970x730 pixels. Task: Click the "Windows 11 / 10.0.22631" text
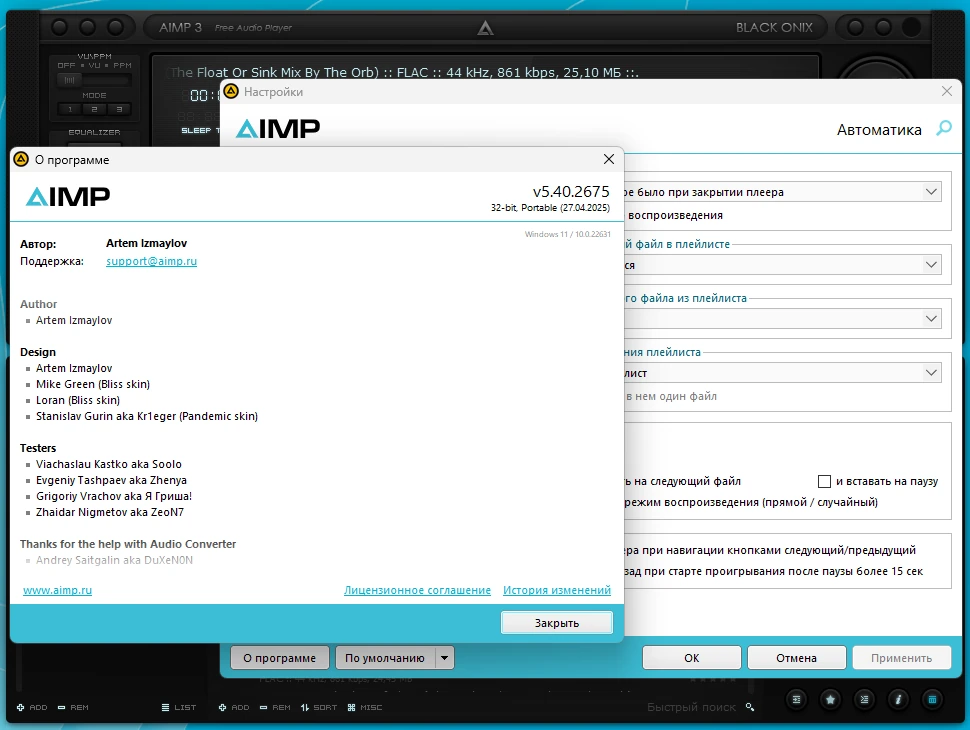click(x=567, y=234)
